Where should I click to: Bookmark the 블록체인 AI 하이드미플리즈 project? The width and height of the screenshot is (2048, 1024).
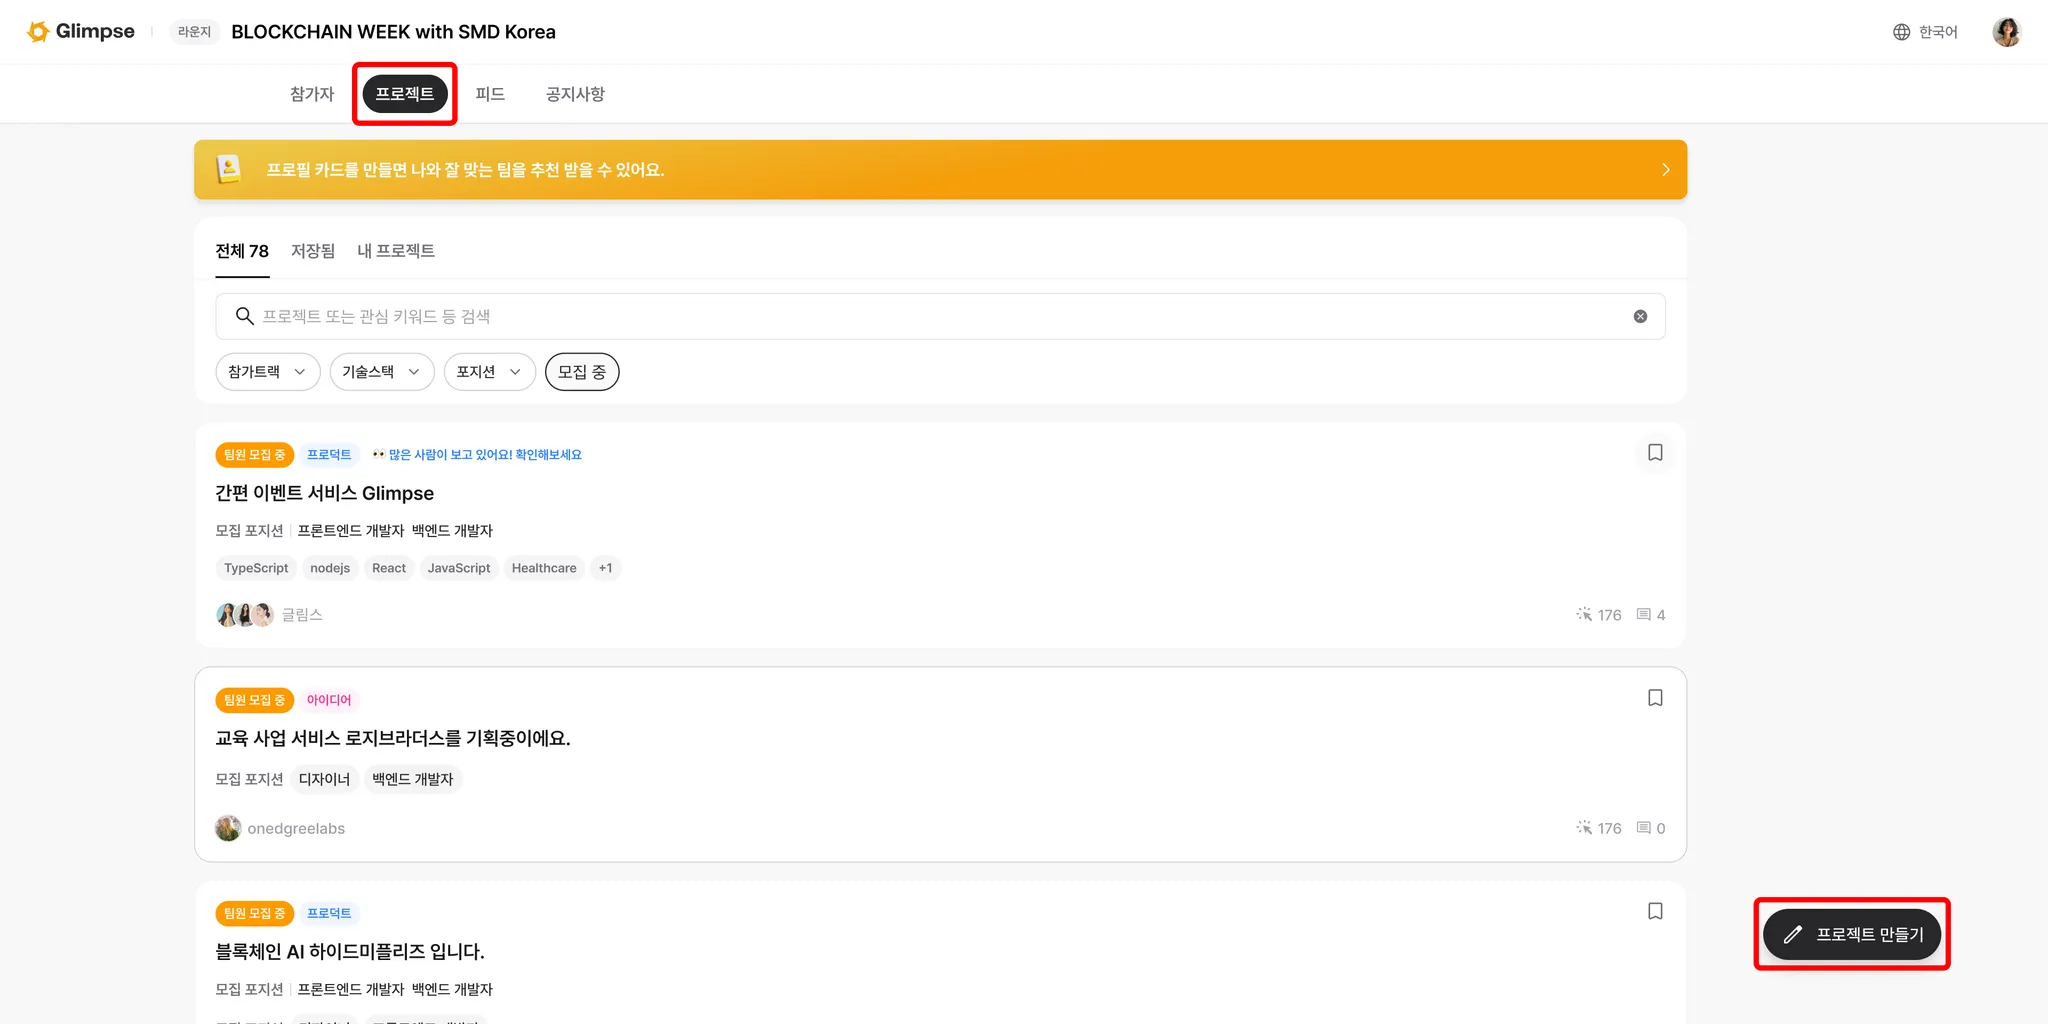1655,911
